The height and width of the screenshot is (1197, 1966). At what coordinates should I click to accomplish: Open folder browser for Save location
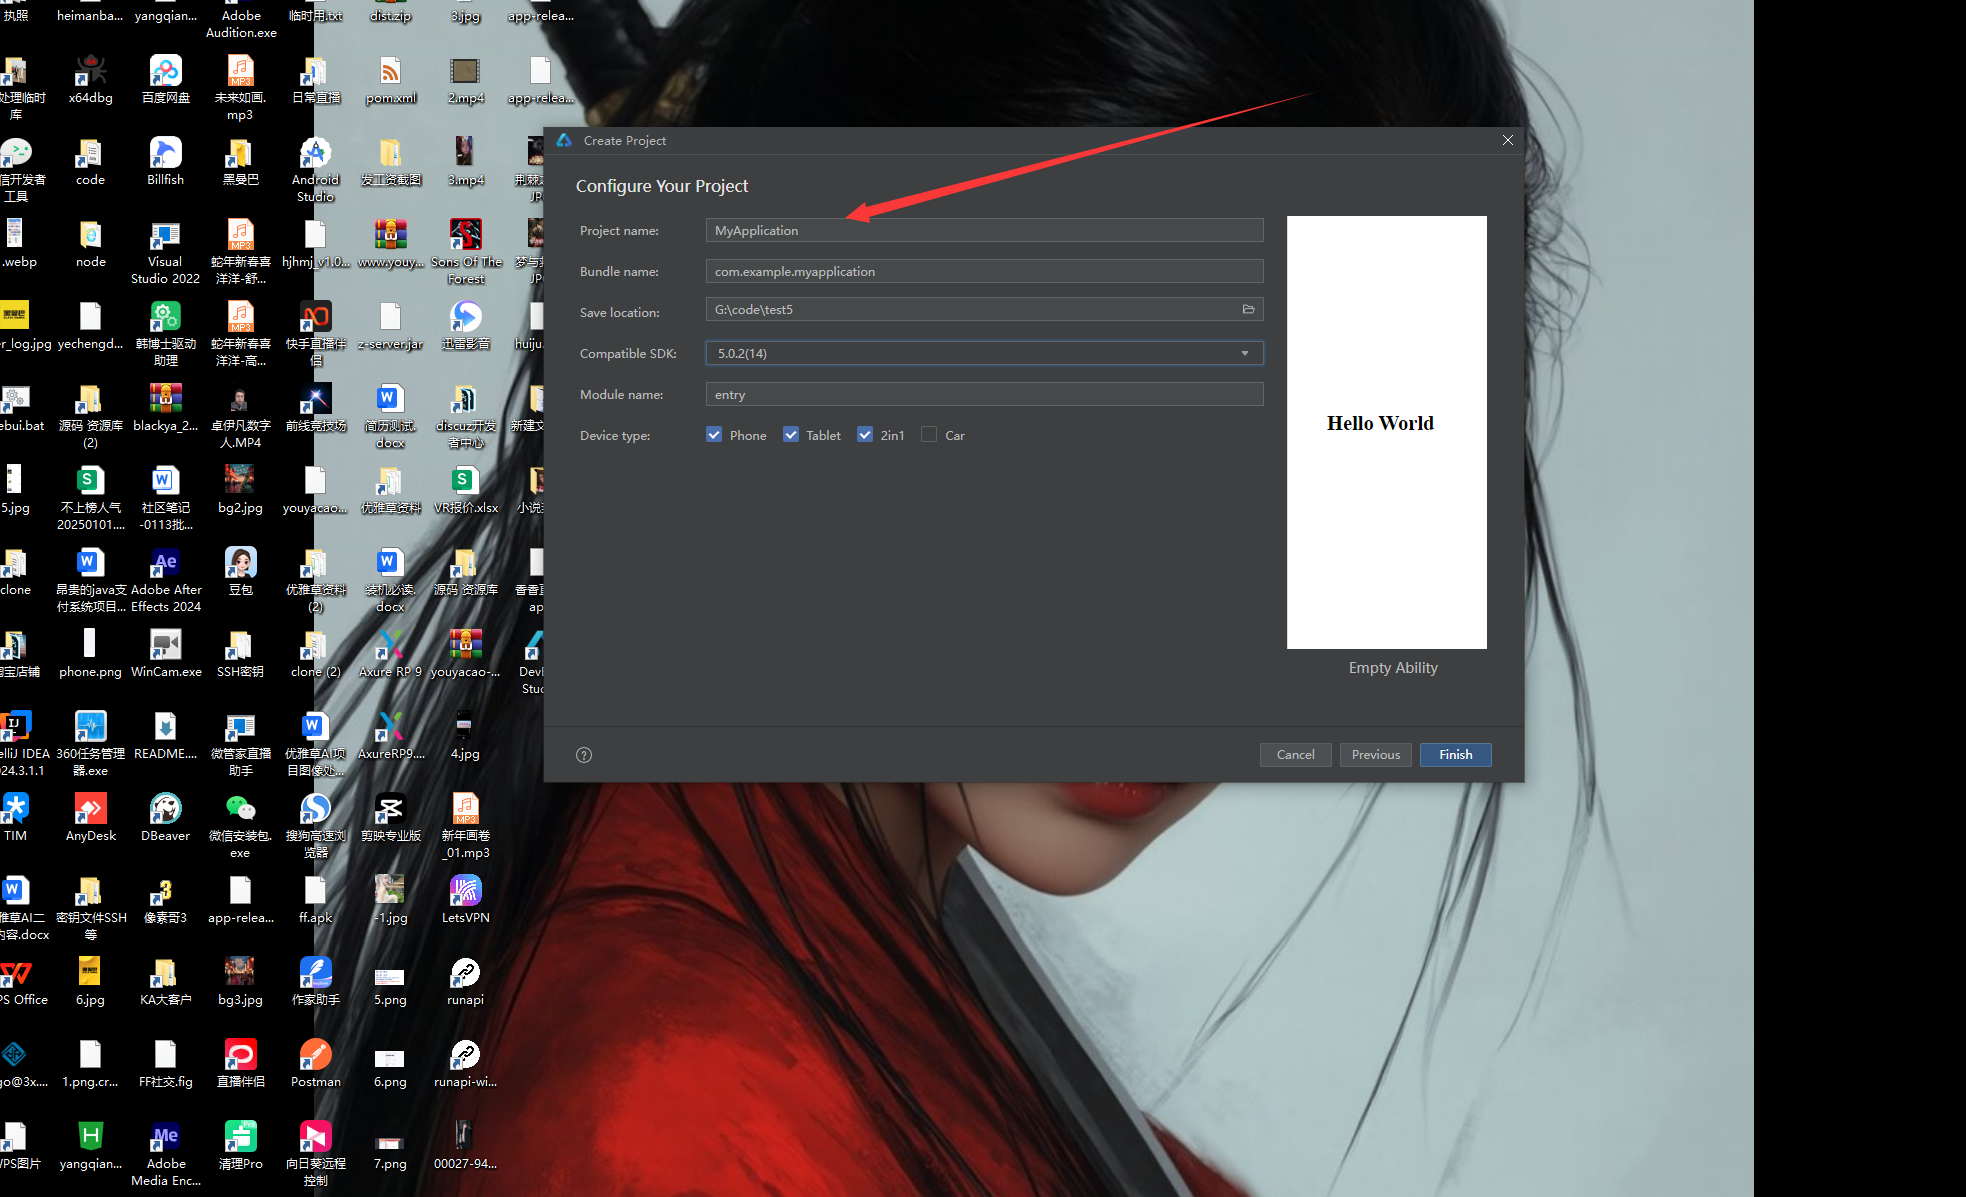pos(1248,309)
